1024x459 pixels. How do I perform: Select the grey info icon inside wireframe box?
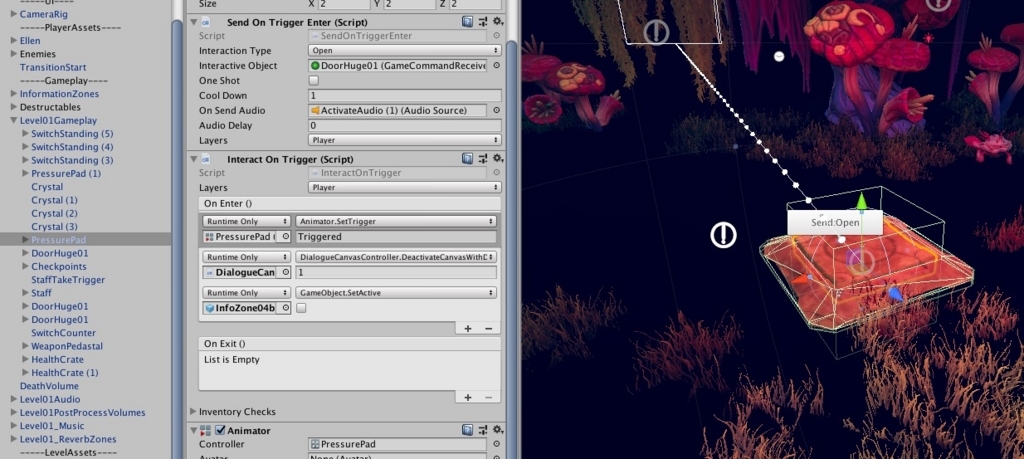pos(656,32)
